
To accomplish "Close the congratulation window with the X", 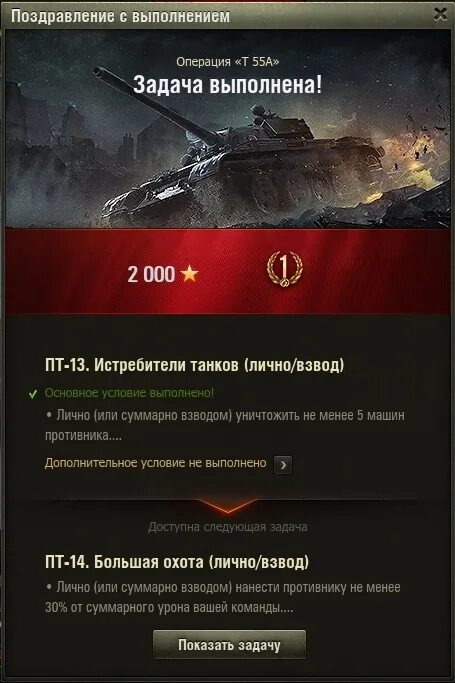I will (440, 14).
